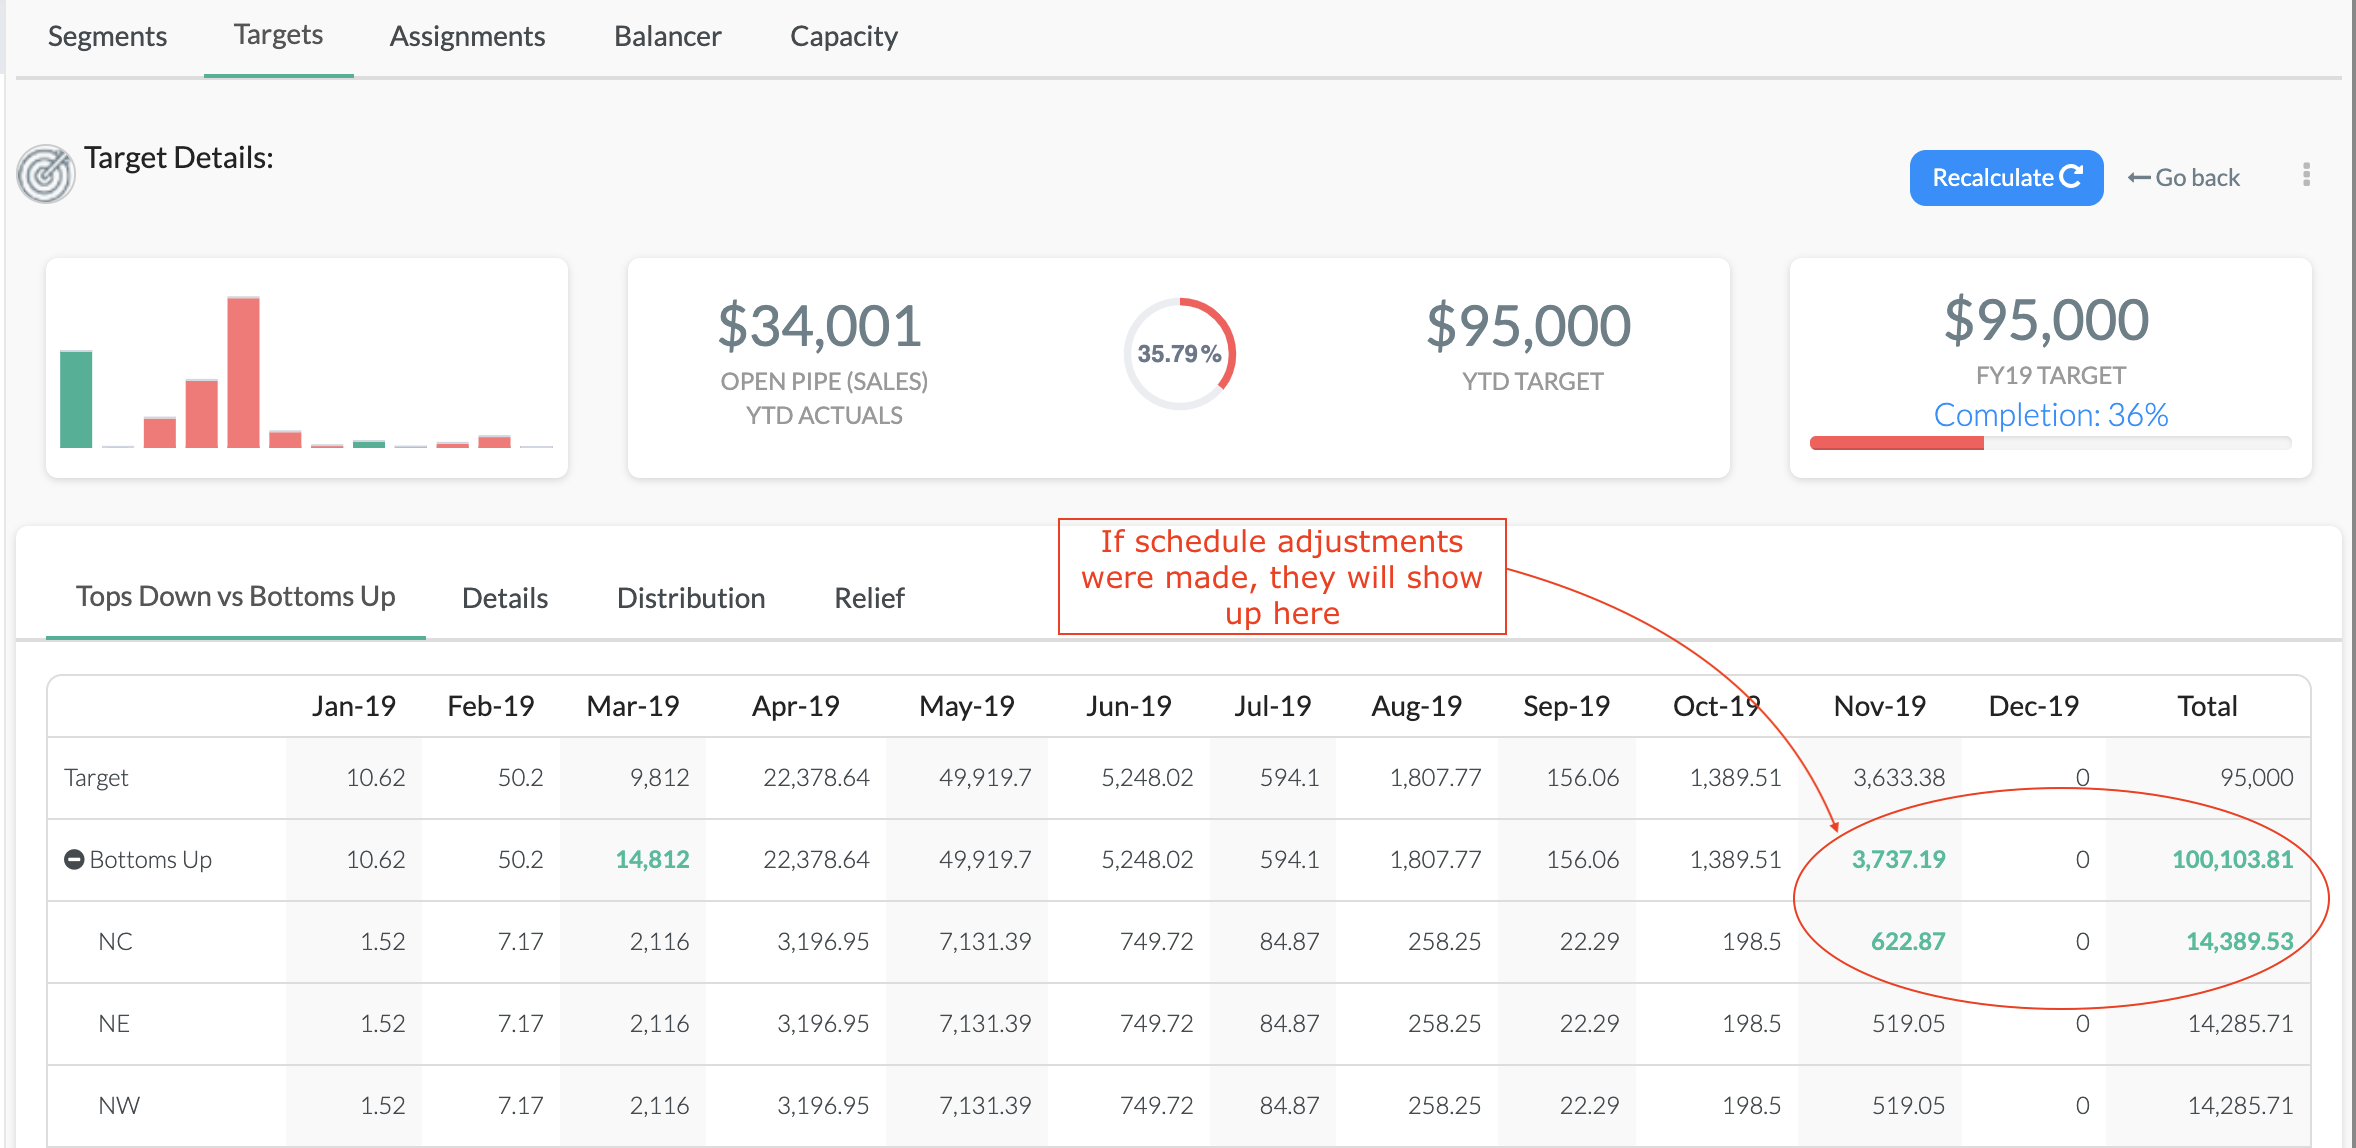This screenshot has height=1148, width=2356.
Task: Click the Feb-19 column header
Action: click(491, 706)
